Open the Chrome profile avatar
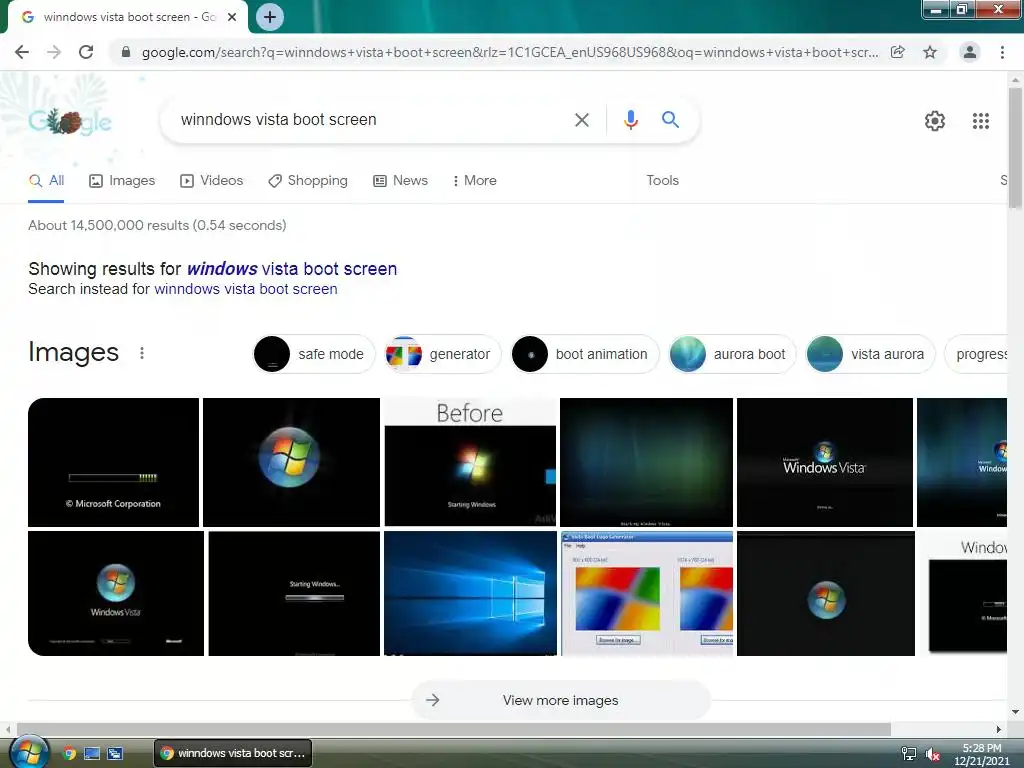 click(x=970, y=52)
